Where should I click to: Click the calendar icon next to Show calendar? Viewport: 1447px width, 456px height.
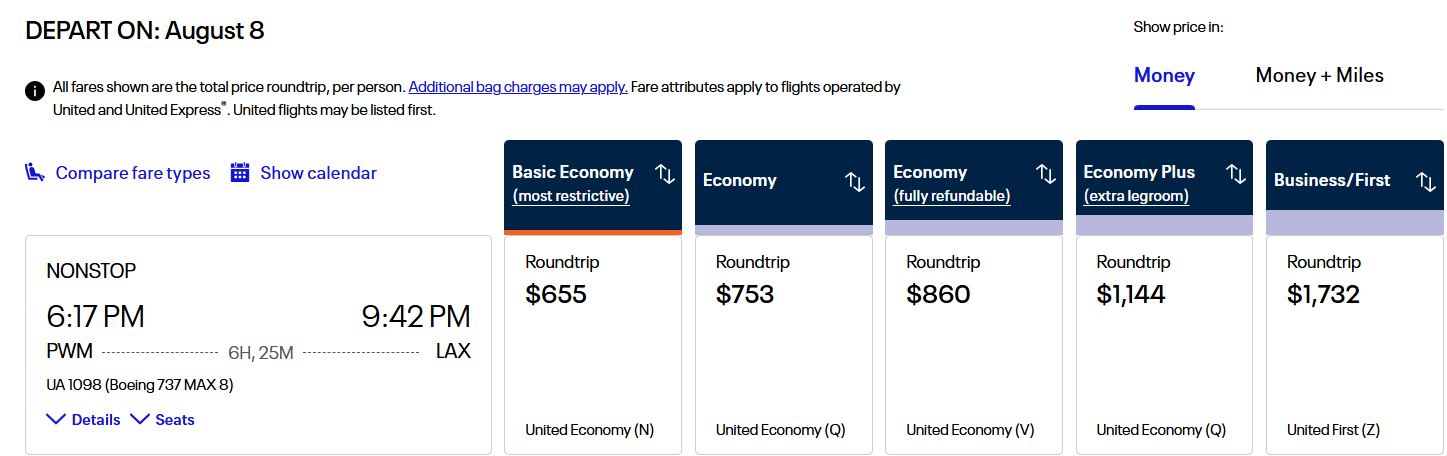tap(240, 173)
